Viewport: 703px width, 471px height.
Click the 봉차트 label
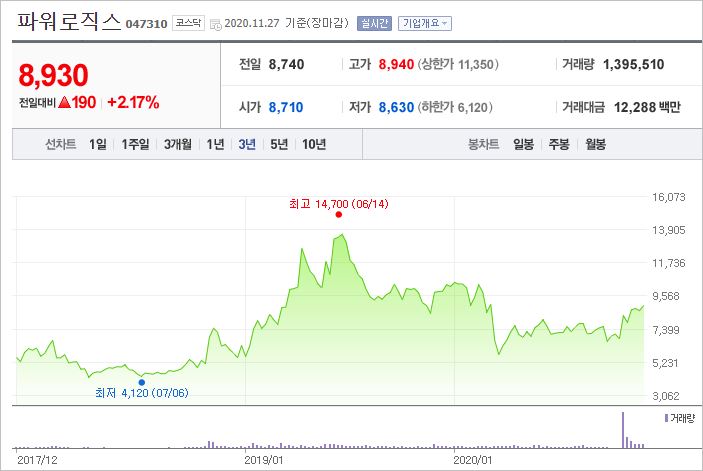[x=483, y=144]
